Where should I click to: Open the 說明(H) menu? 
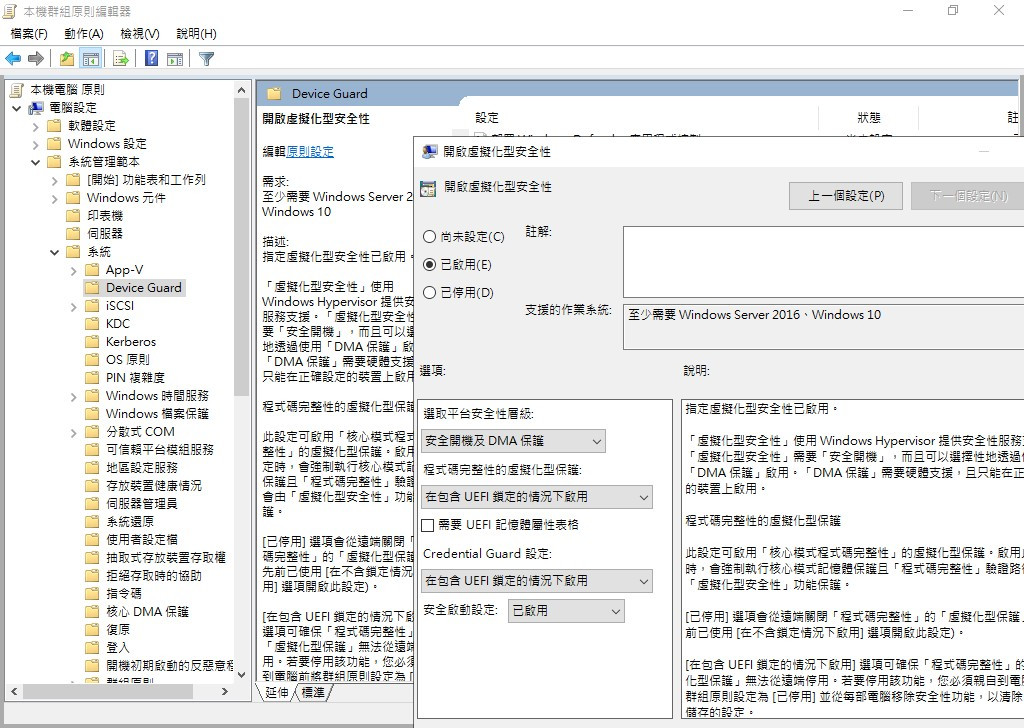coord(196,33)
